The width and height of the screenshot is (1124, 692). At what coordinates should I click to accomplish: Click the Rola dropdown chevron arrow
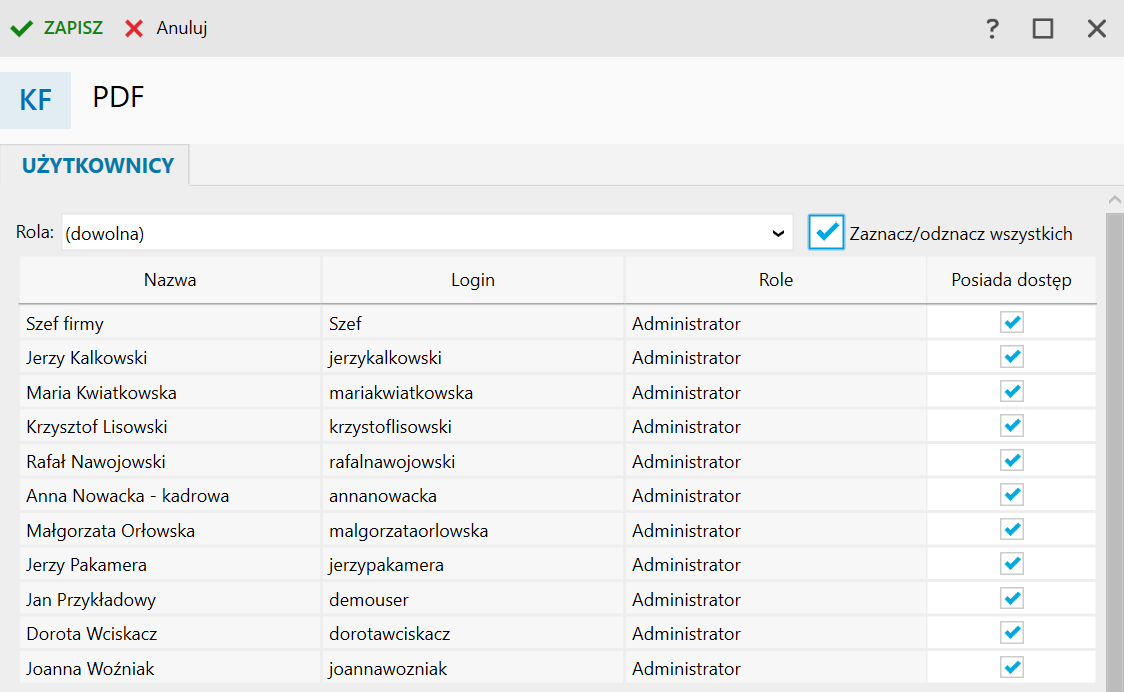tap(779, 233)
